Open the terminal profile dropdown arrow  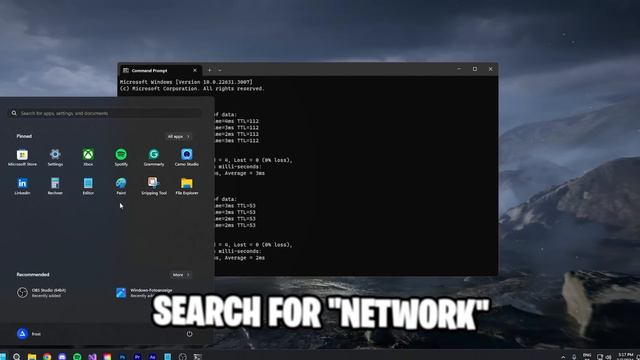pyautogui.click(x=220, y=70)
